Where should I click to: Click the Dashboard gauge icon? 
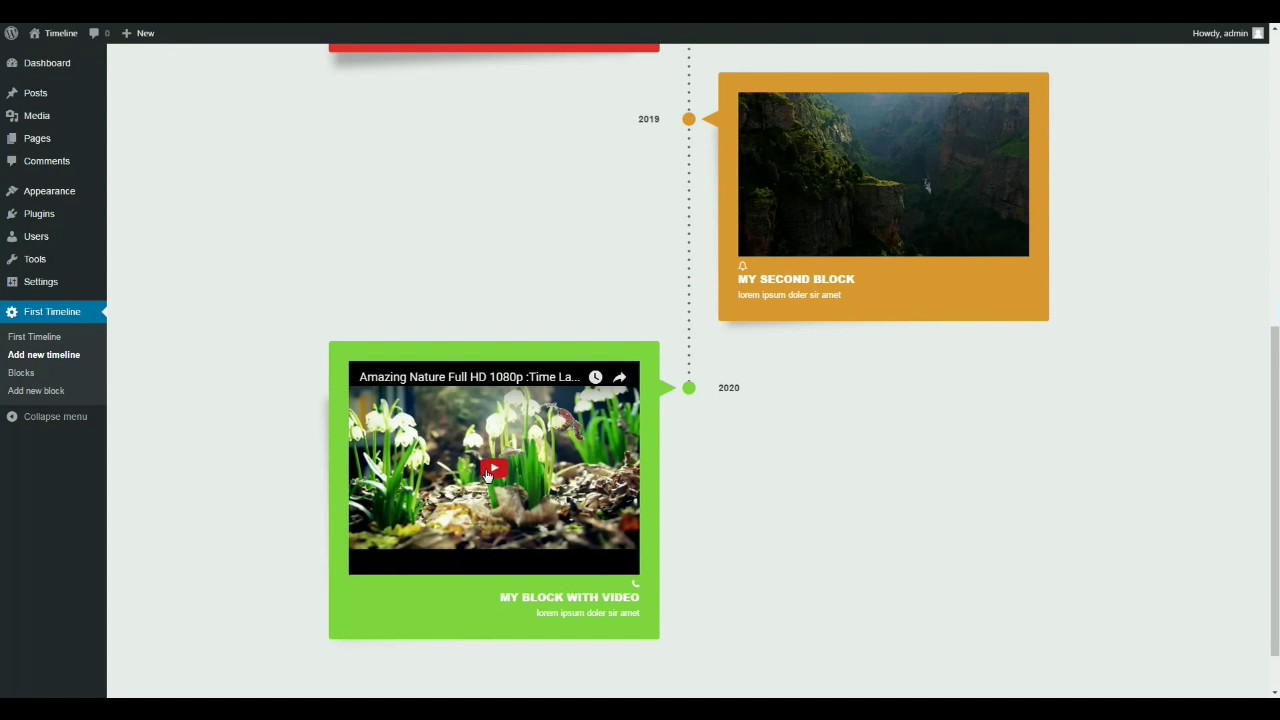coord(12,63)
